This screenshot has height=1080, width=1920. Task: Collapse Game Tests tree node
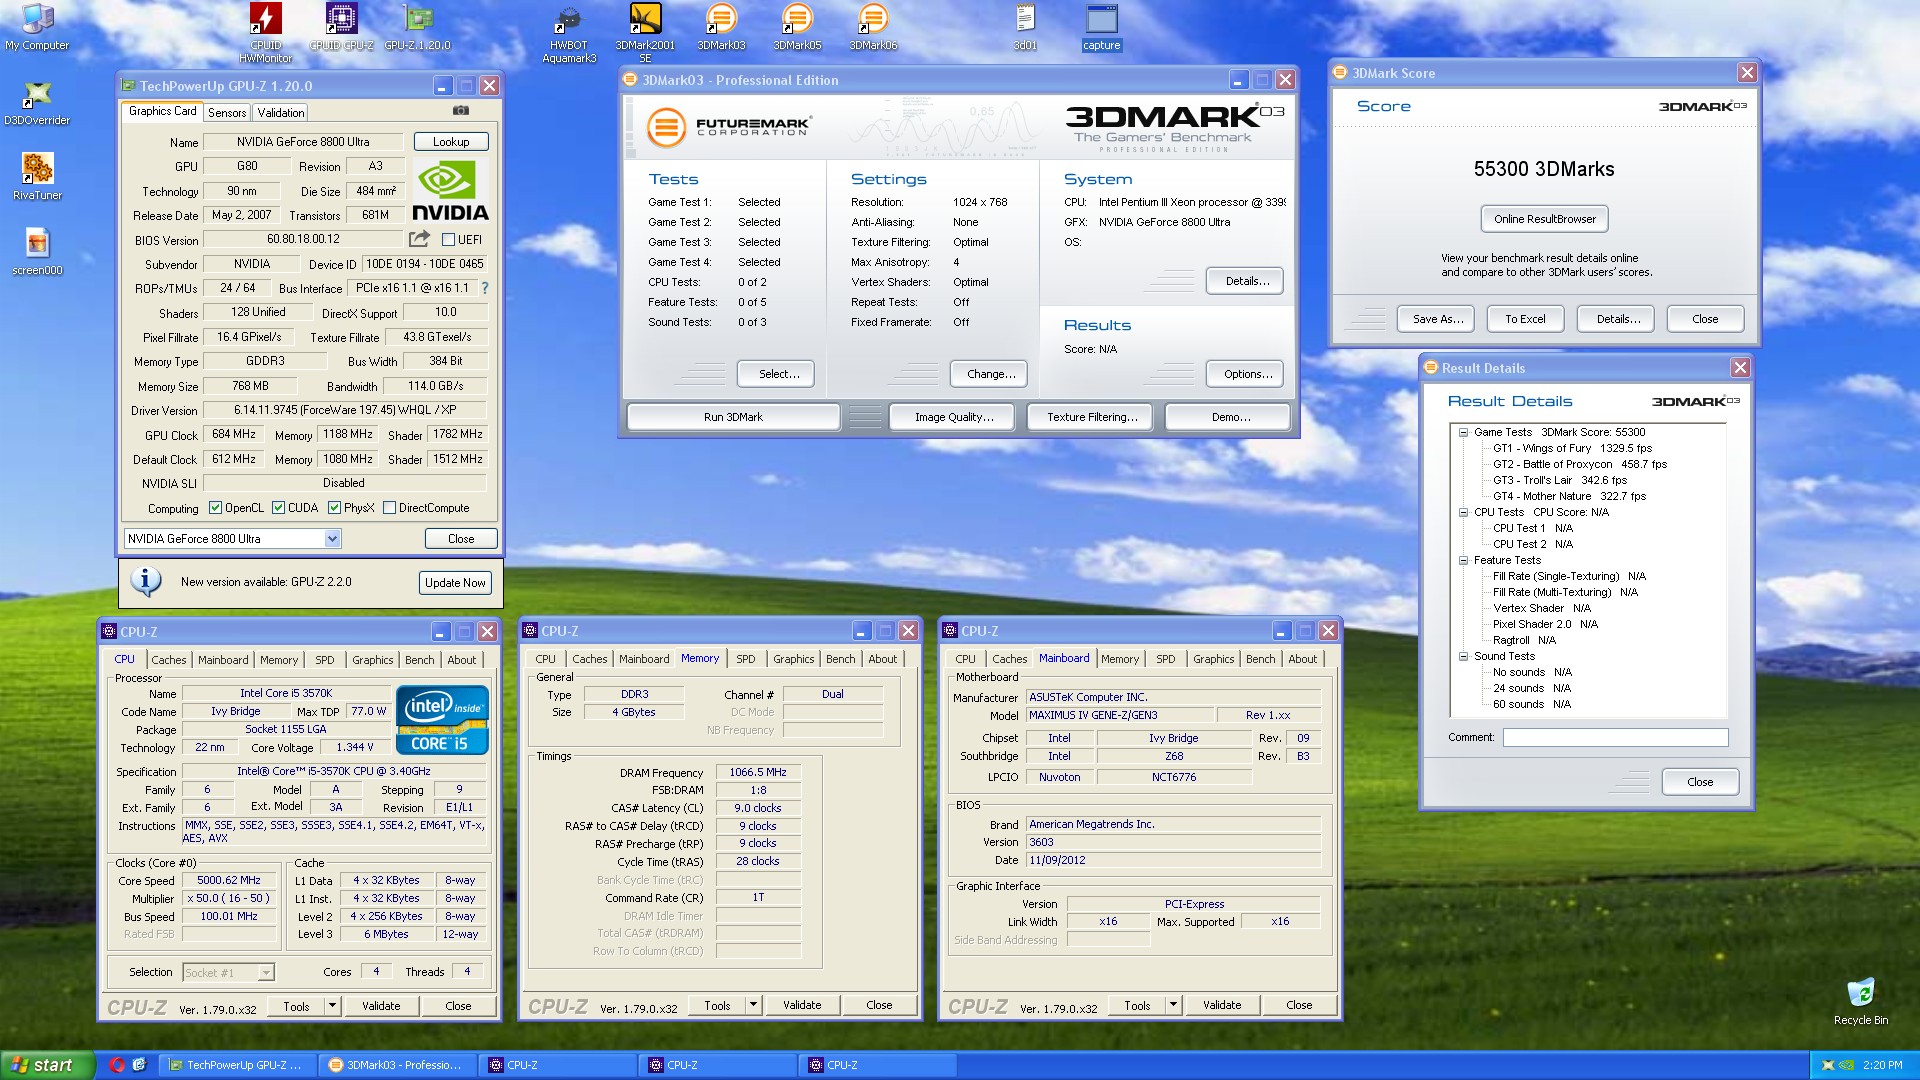[x=1463, y=433]
